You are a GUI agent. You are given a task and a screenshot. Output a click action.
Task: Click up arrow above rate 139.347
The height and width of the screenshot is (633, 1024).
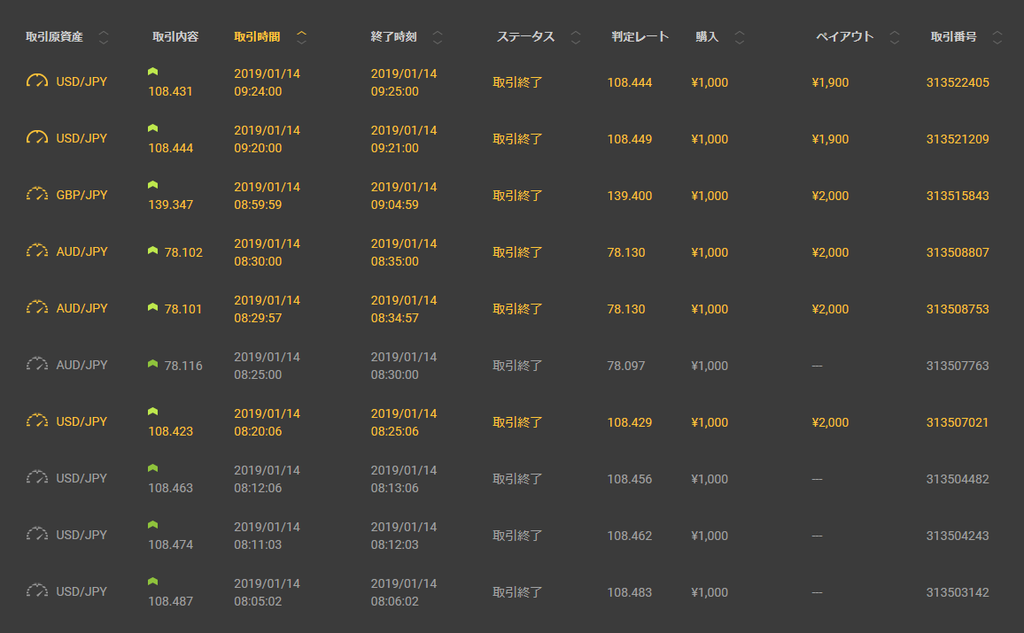click(x=153, y=185)
